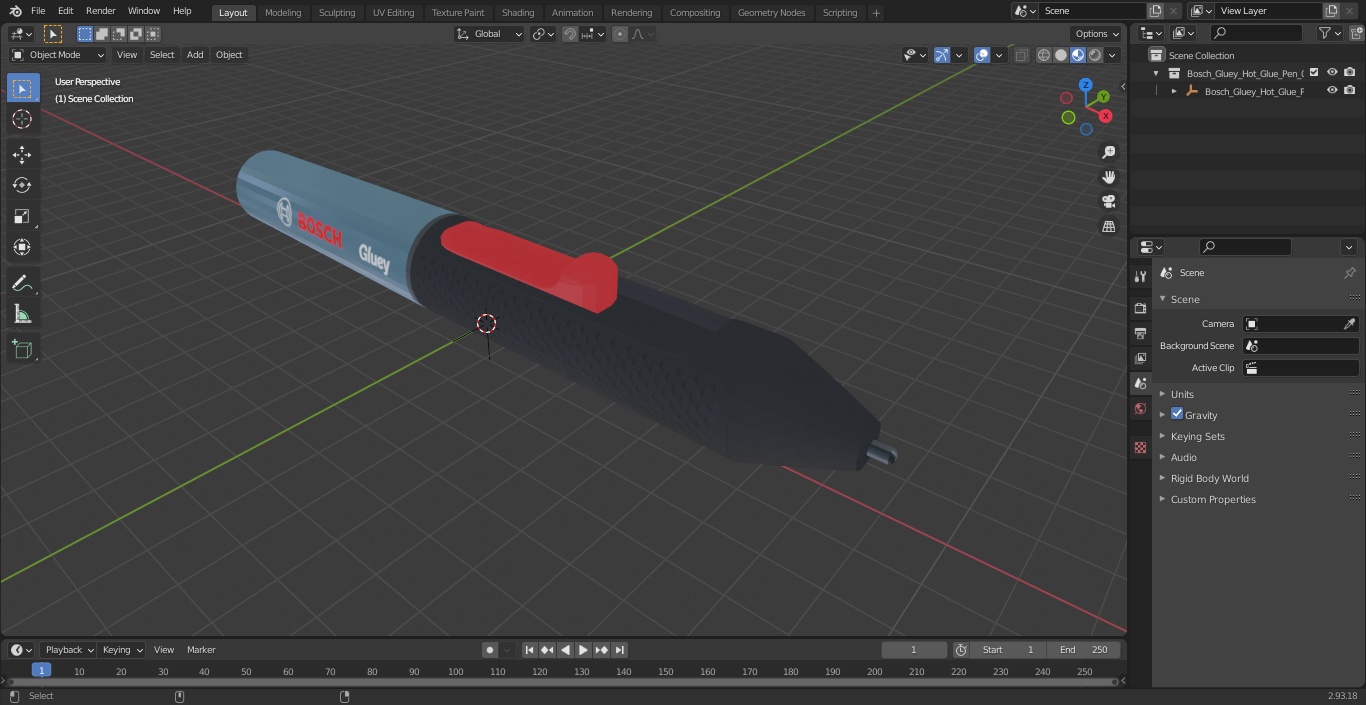Click the play animation button
Screen dimensions: 1366x705
[583, 650]
